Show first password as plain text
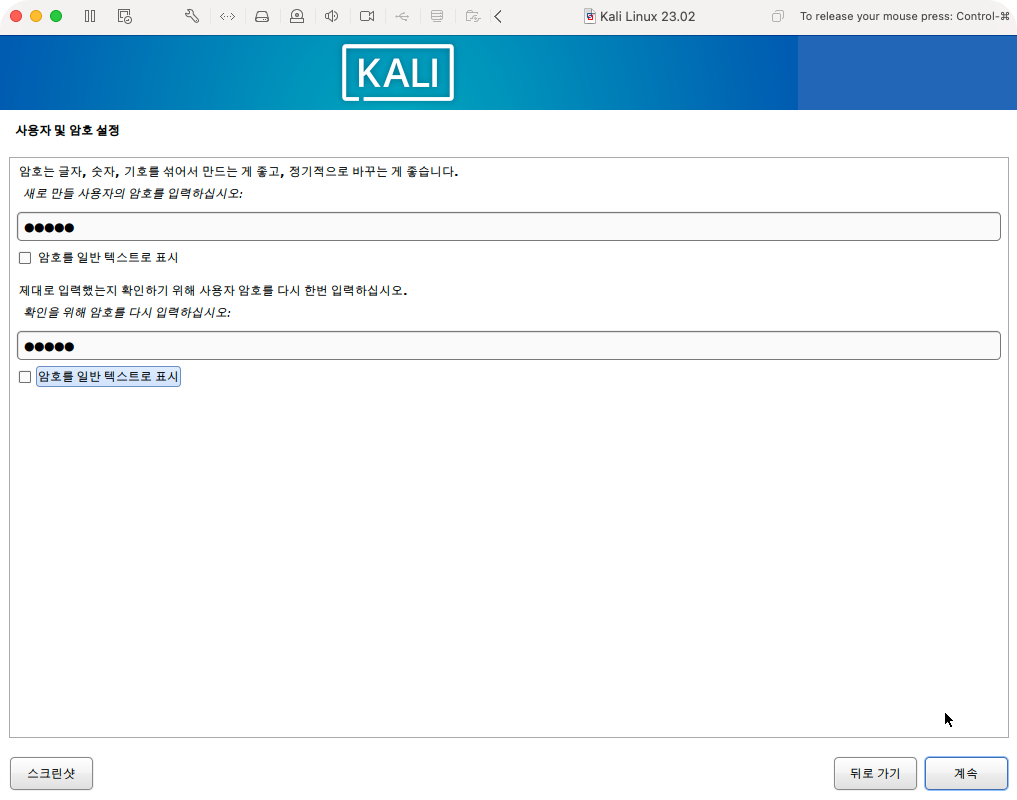Image resolution: width=1017 pixels, height=800 pixels. pyautogui.click(x=25, y=258)
